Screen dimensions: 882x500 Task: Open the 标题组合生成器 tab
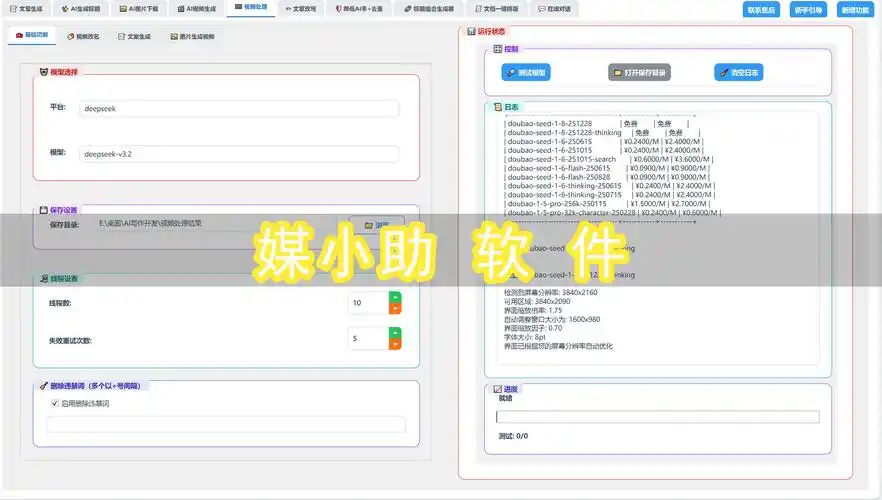(429, 8)
